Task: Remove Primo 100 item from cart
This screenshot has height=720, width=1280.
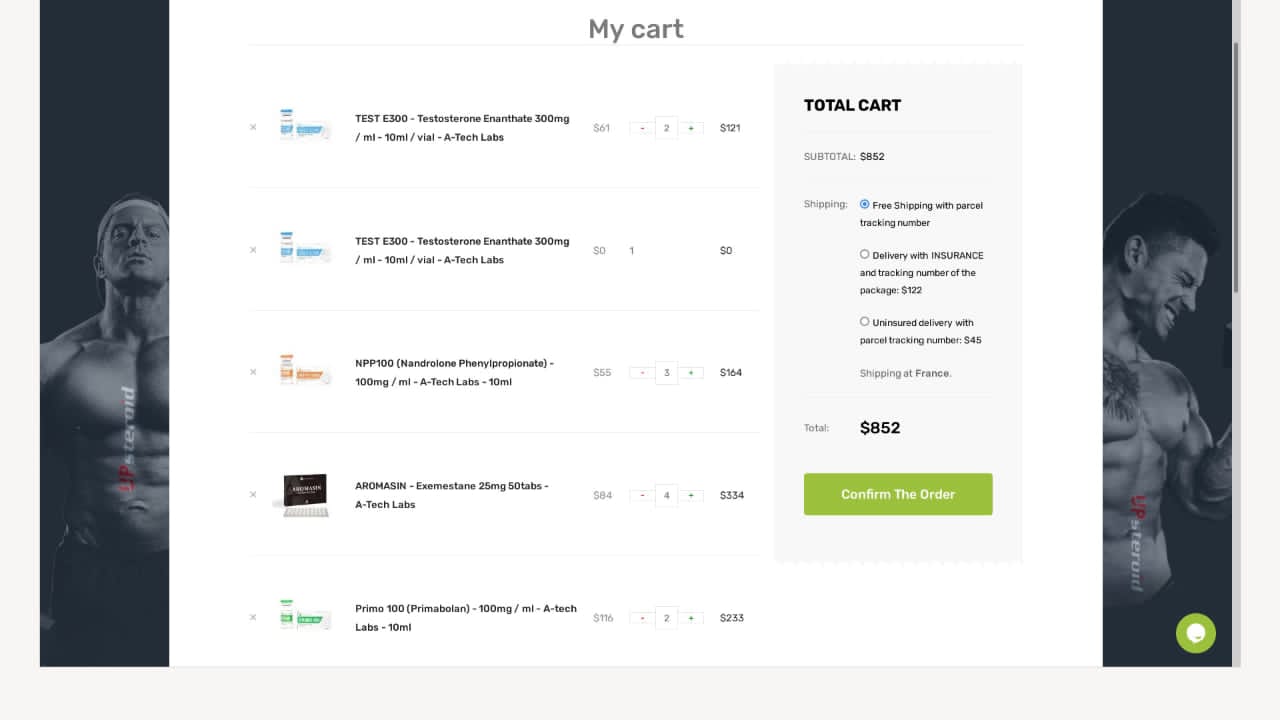Action: (x=253, y=617)
